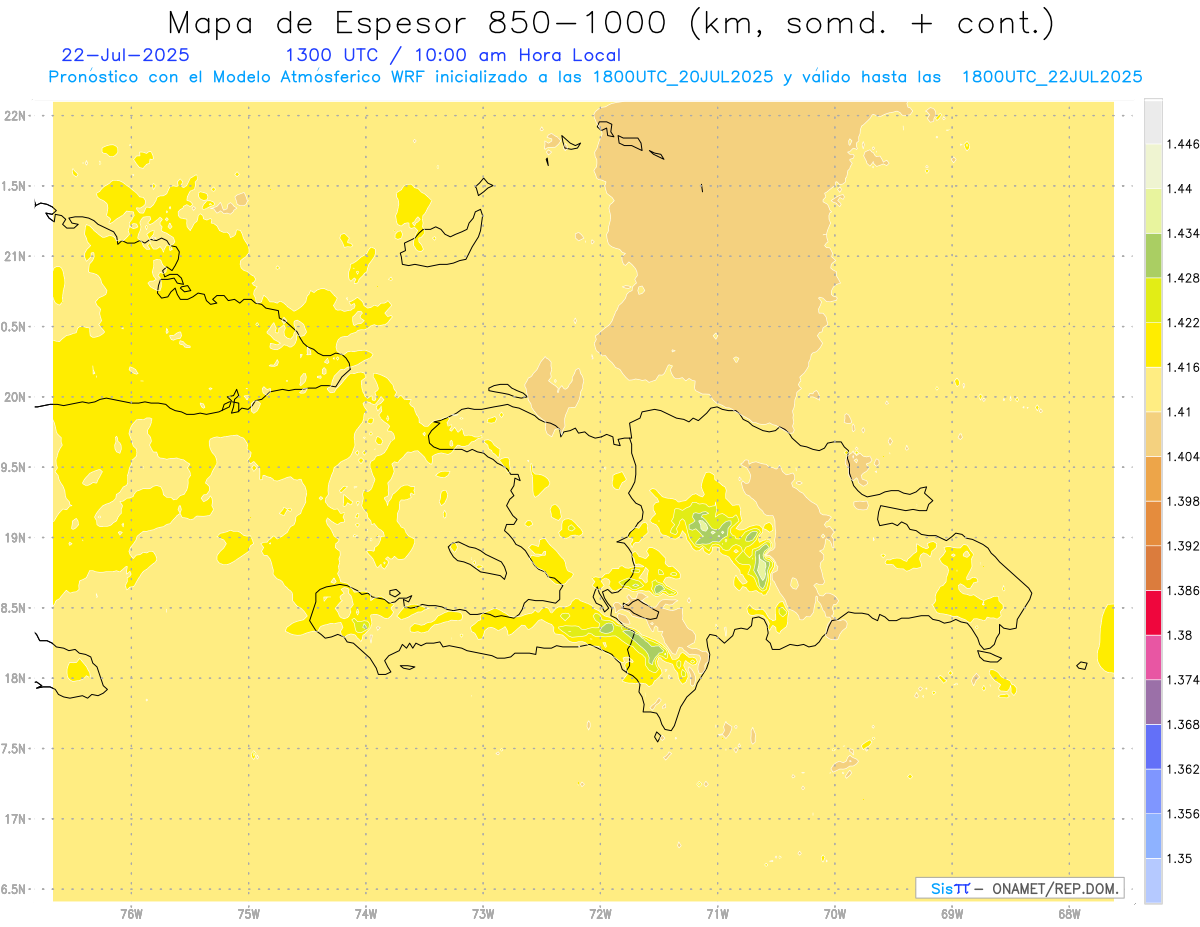Click the 22N latitude axis label
This screenshot has width=1200, height=927.
pos(16,115)
